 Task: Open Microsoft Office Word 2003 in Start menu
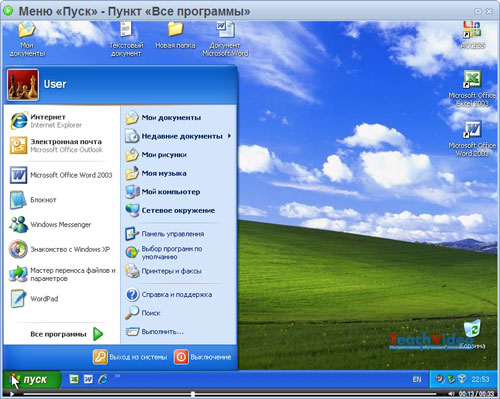pyautogui.click(x=62, y=175)
